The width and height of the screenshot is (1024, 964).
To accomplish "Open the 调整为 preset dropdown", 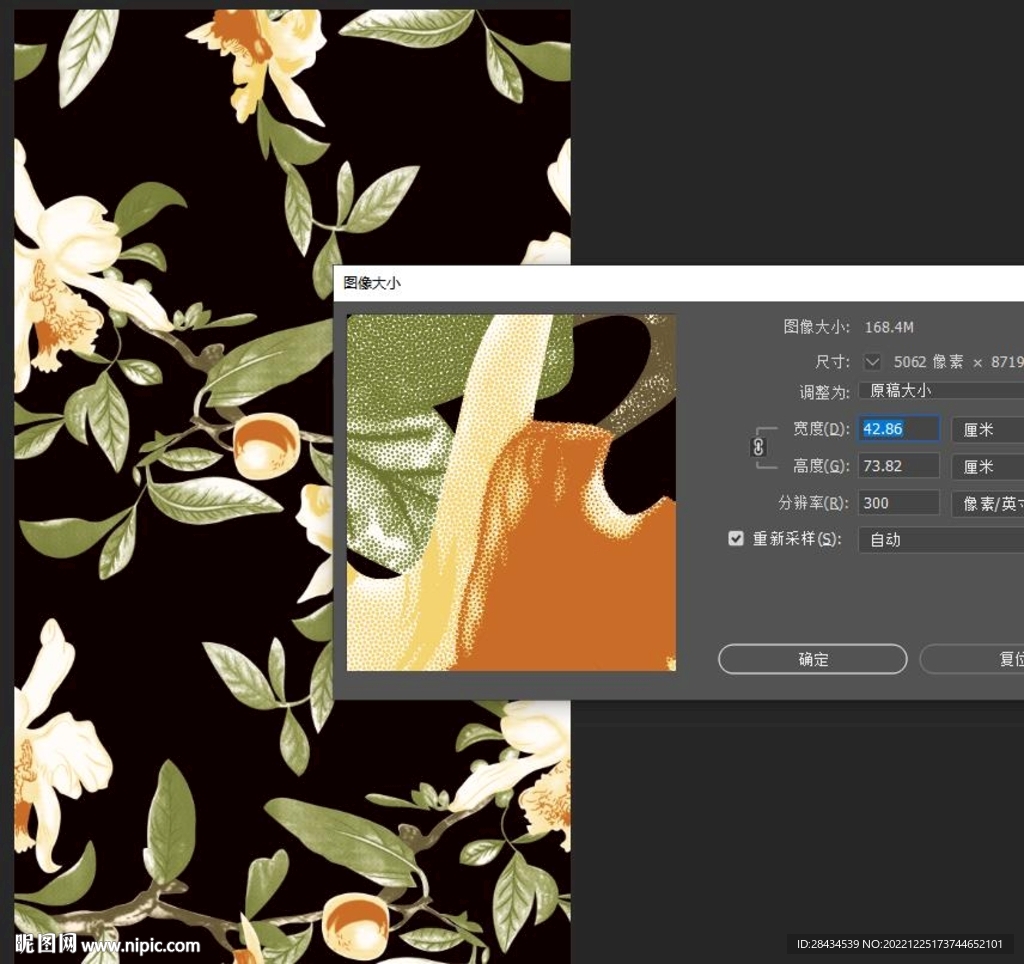I will (x=941, y=391).
